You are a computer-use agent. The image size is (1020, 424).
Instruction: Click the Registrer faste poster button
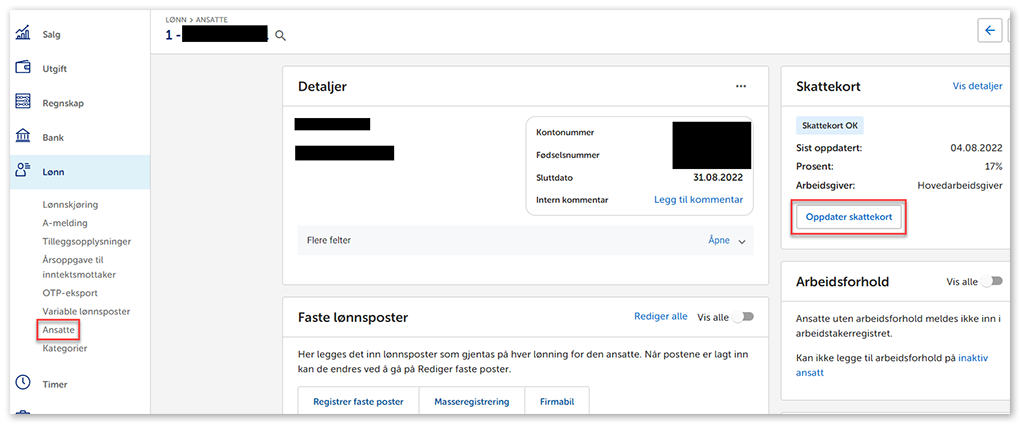coord(358,401)
